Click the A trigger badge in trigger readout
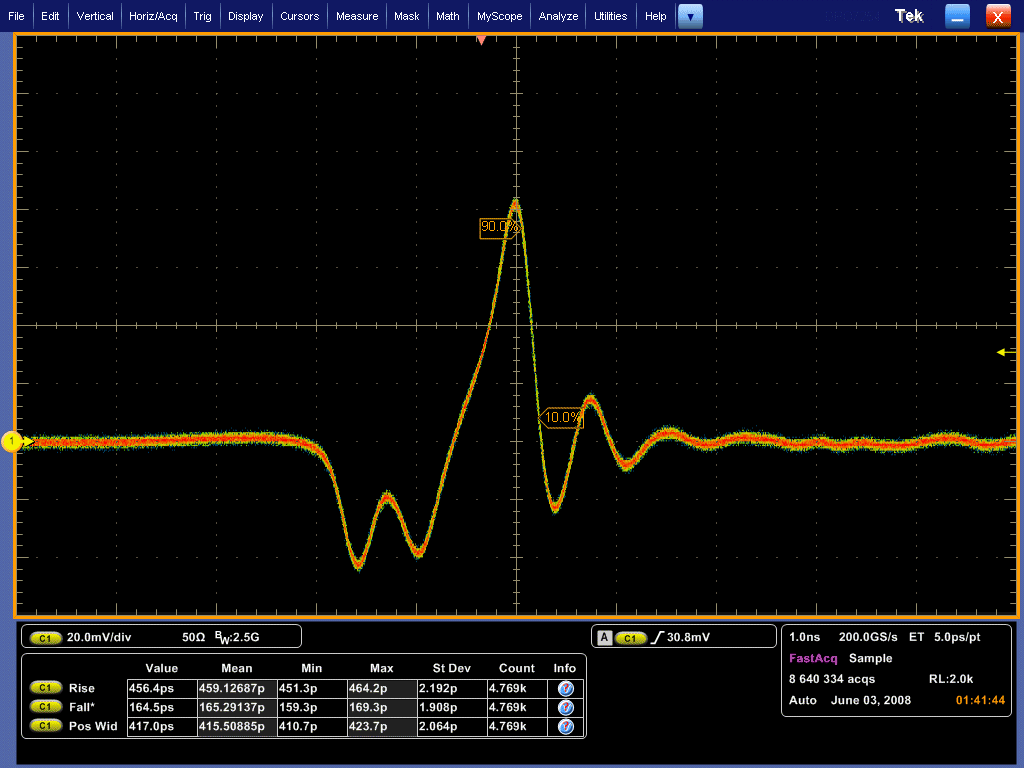 click(x=604, y=637)
